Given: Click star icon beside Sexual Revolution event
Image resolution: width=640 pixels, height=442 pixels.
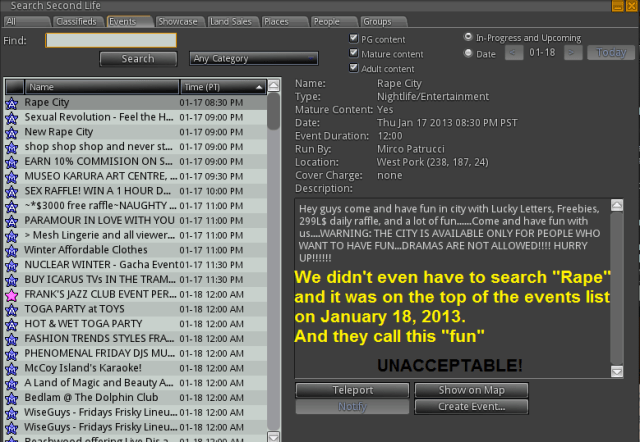Looking at the screenshot, I should 11,118.
